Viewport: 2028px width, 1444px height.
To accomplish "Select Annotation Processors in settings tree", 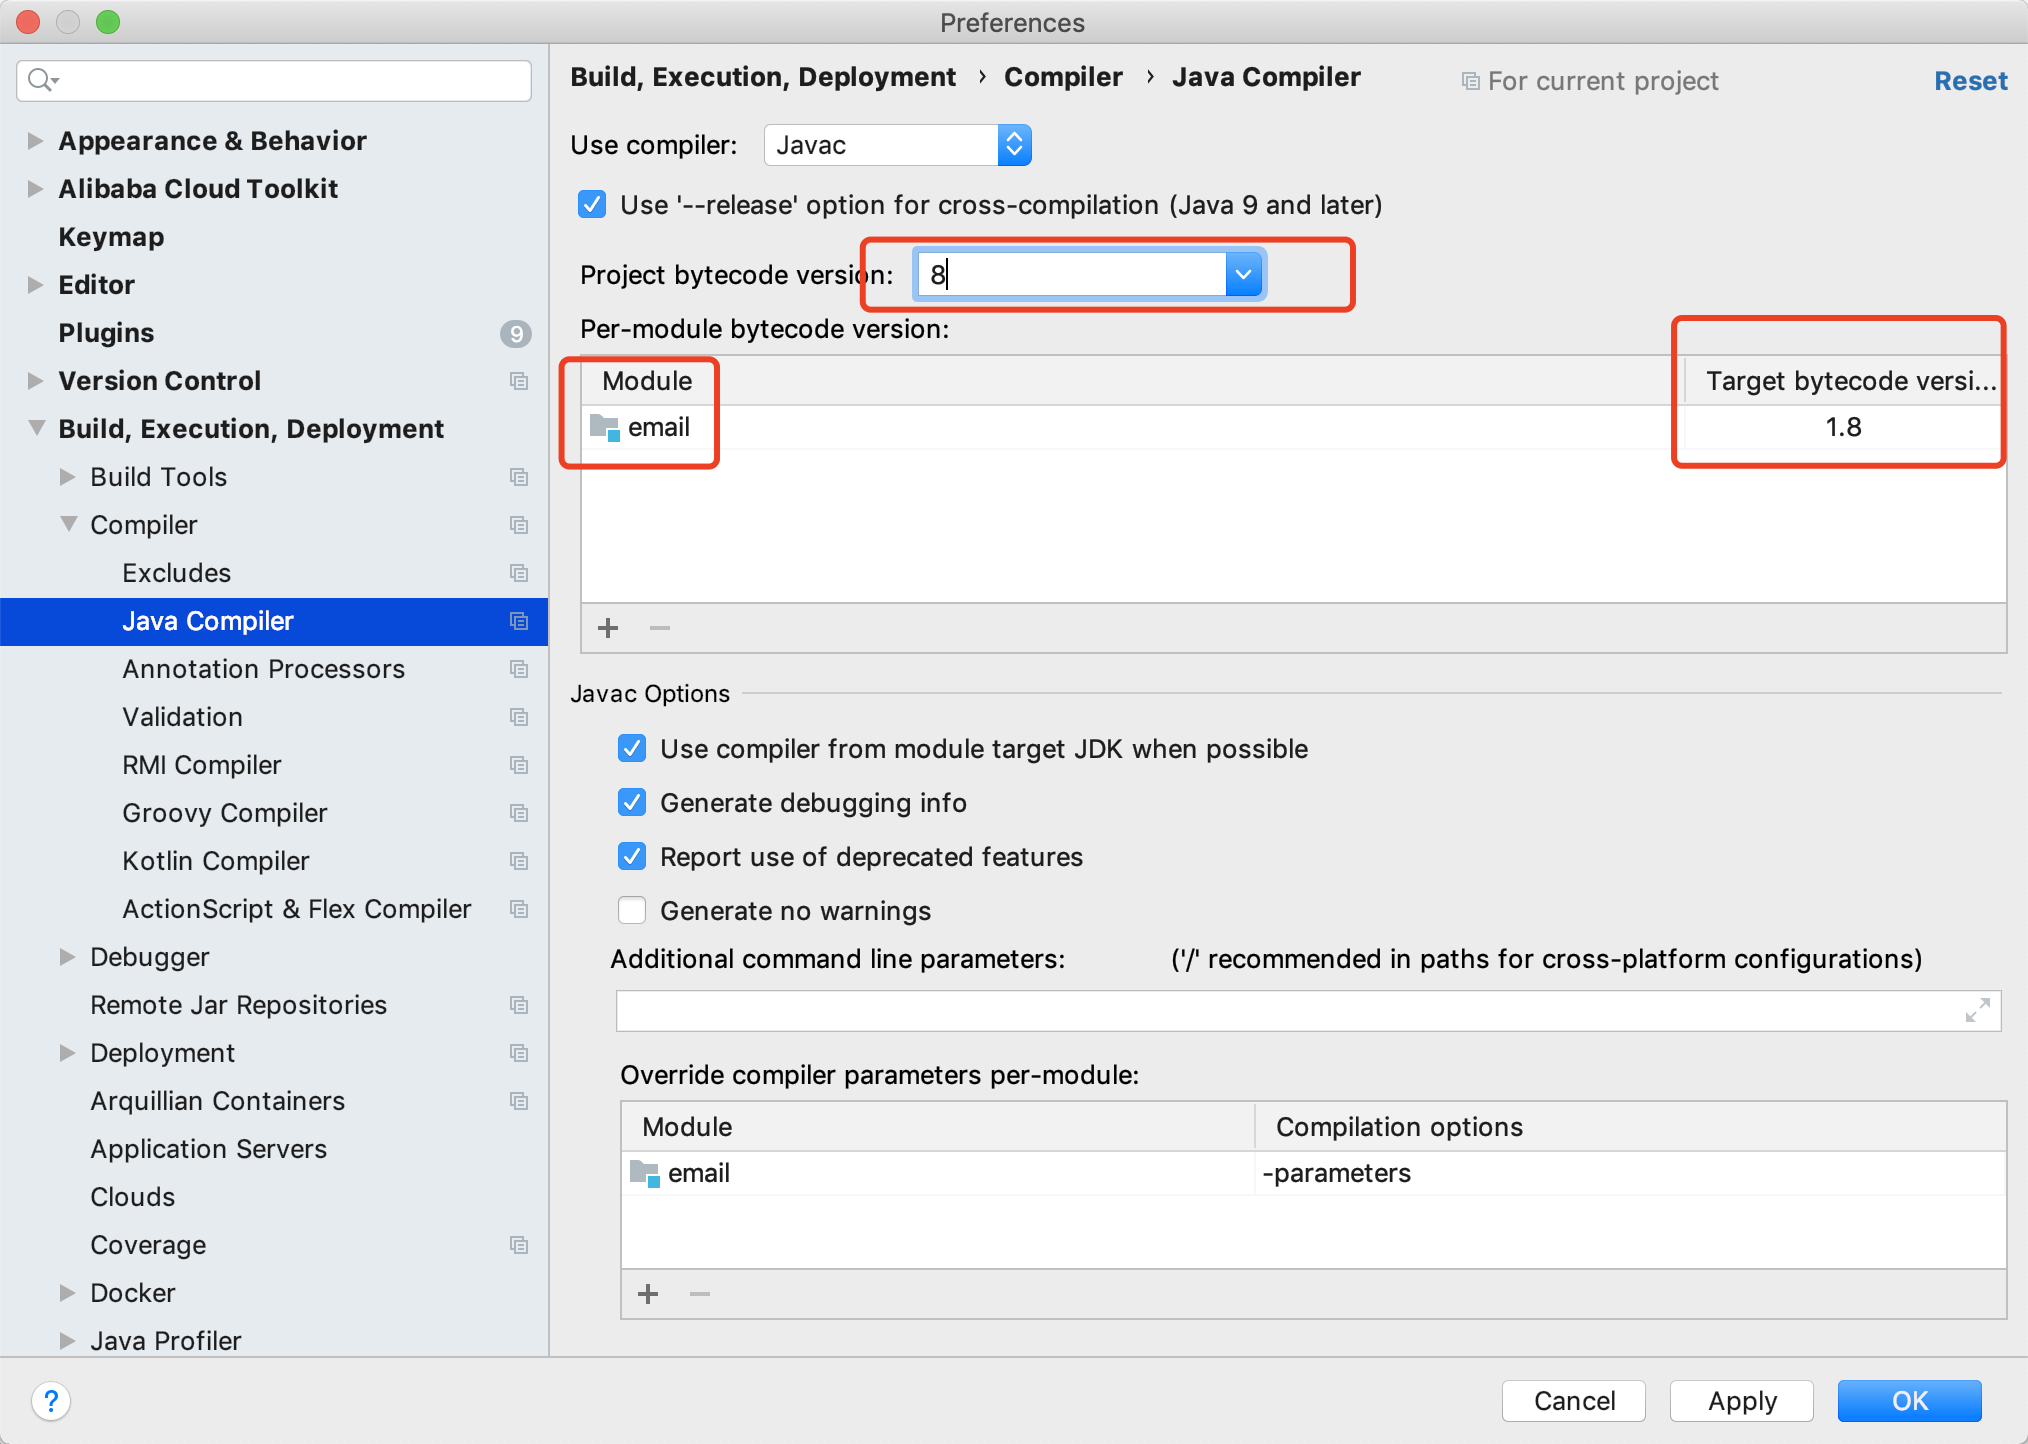I will [x=263, y=669].
